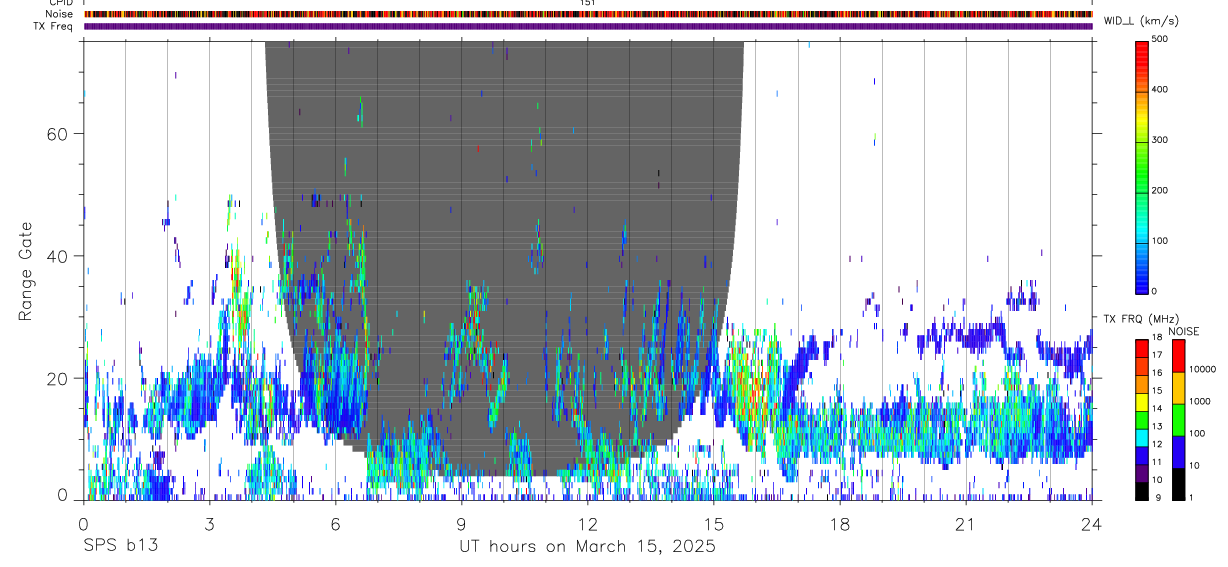Click the 24 tick on UT hours axis

click(x=1092, y=524)
